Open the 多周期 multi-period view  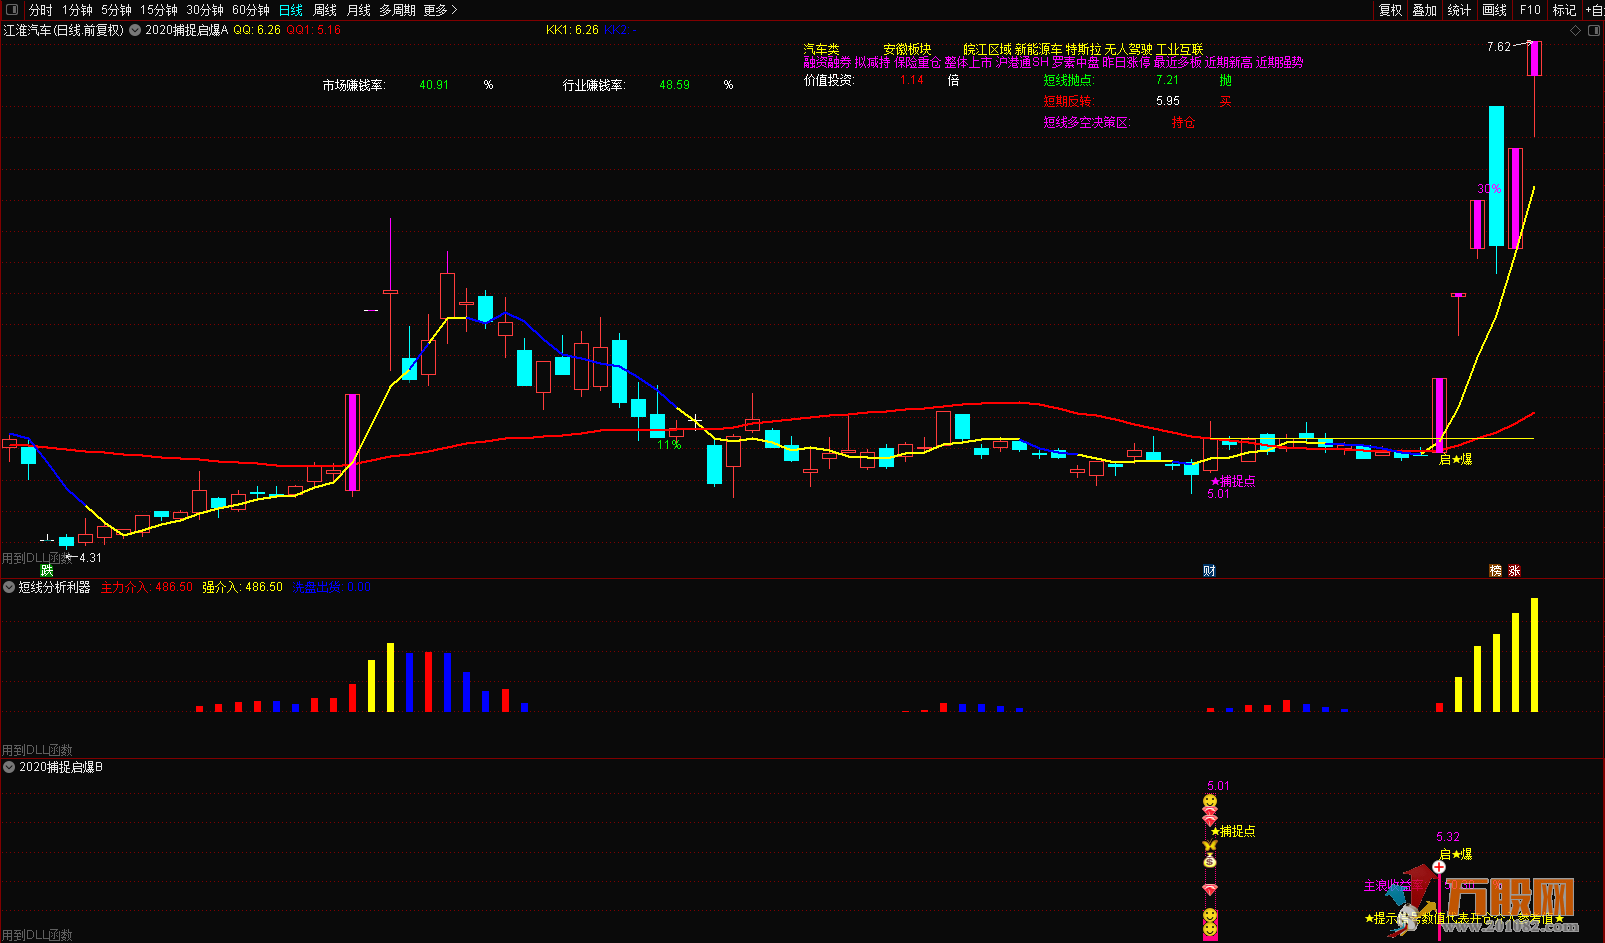tap(398, 10)
